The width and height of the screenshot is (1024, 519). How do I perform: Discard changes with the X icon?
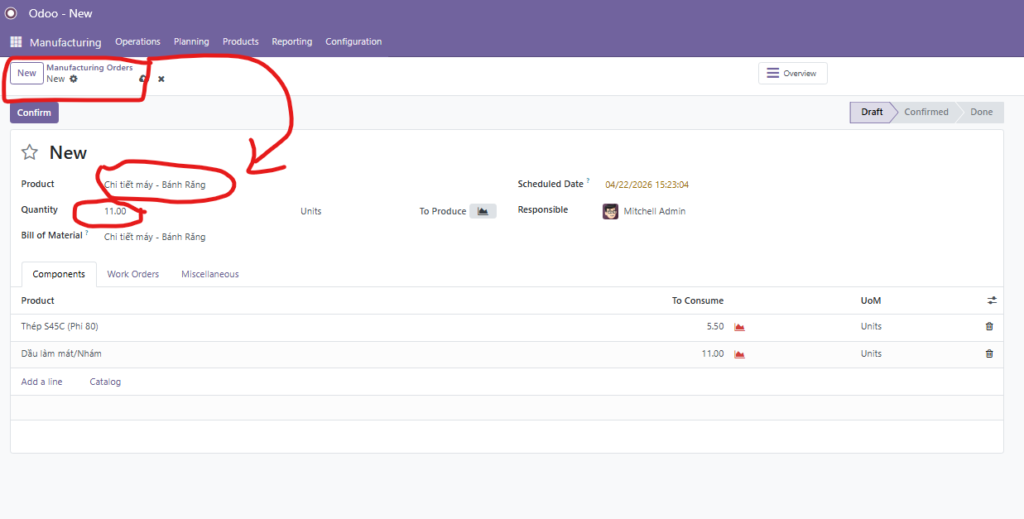pyautogui.click(x=161, y=79)
